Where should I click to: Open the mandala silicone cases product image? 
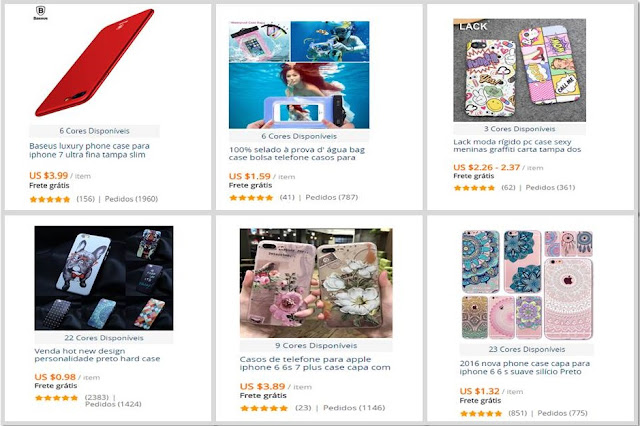point(527,285)
